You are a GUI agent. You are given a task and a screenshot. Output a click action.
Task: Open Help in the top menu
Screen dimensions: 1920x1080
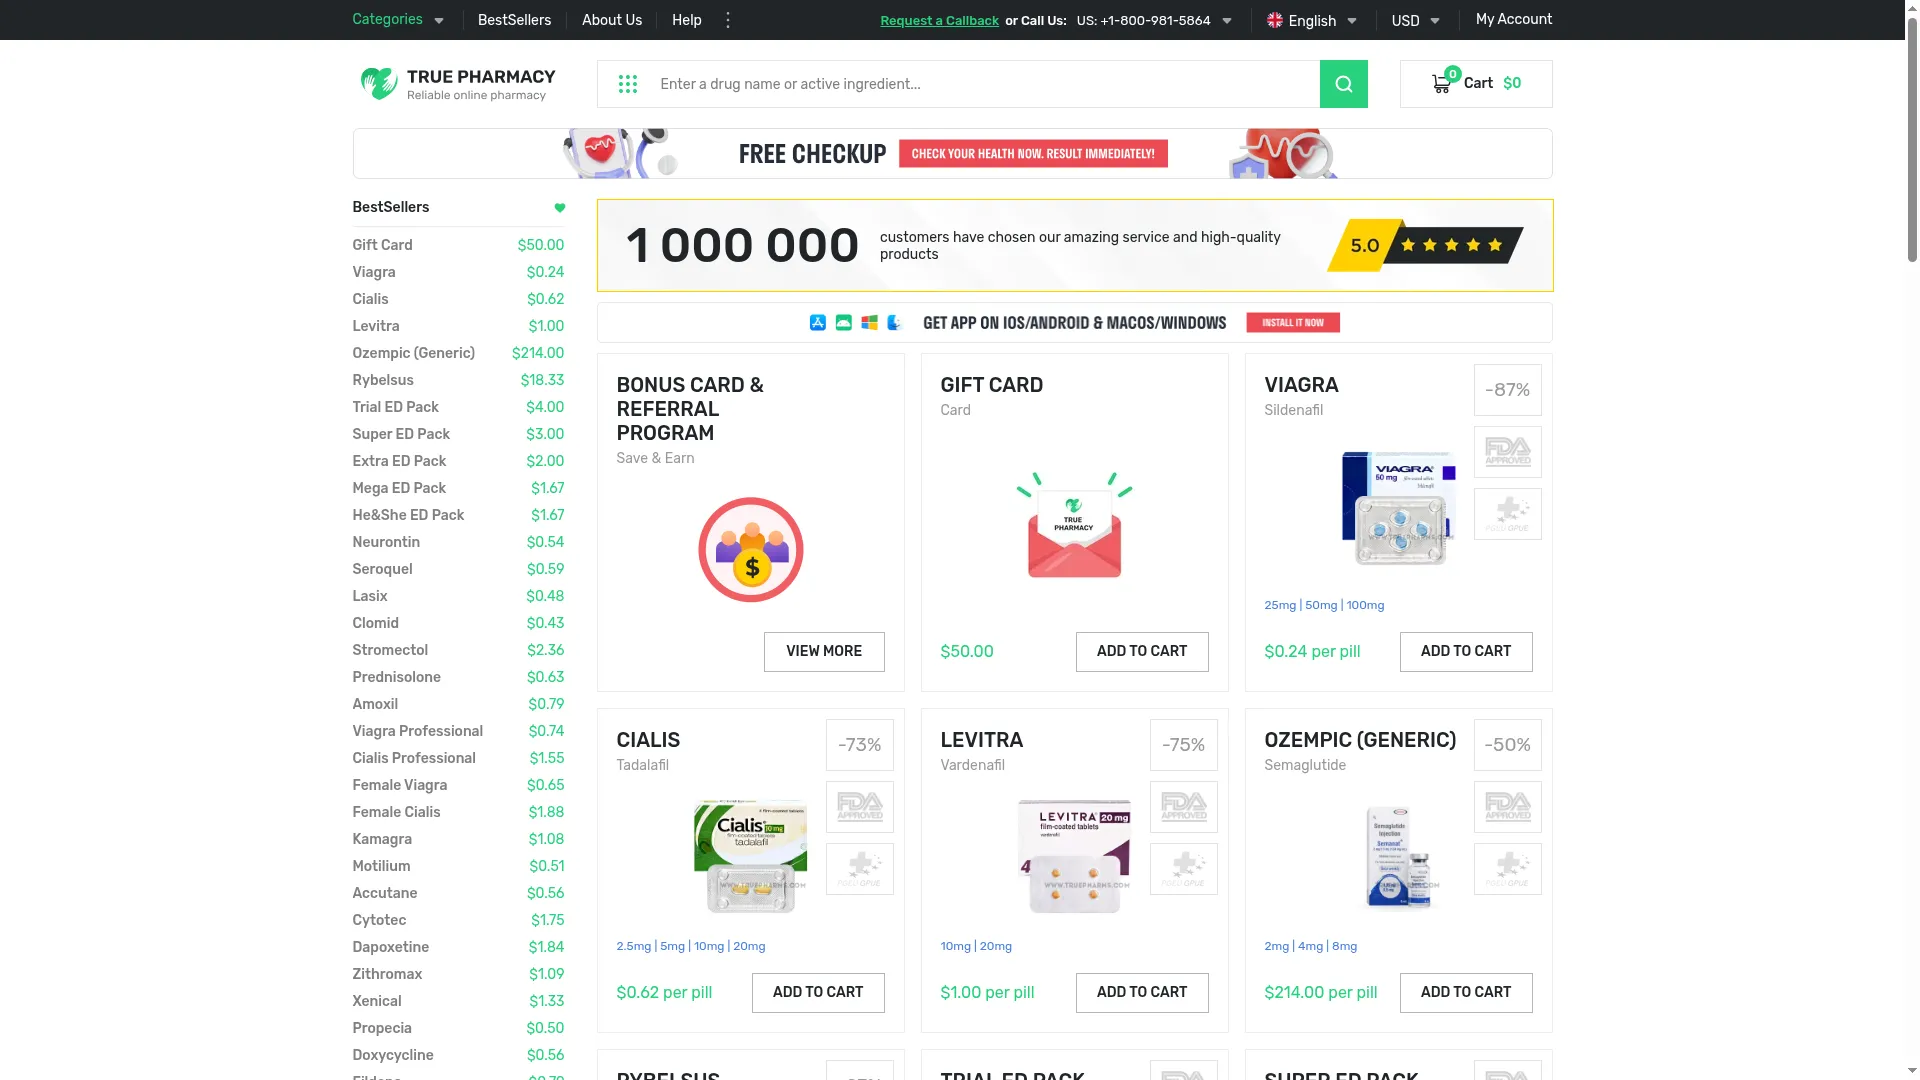tap(686, 20)
